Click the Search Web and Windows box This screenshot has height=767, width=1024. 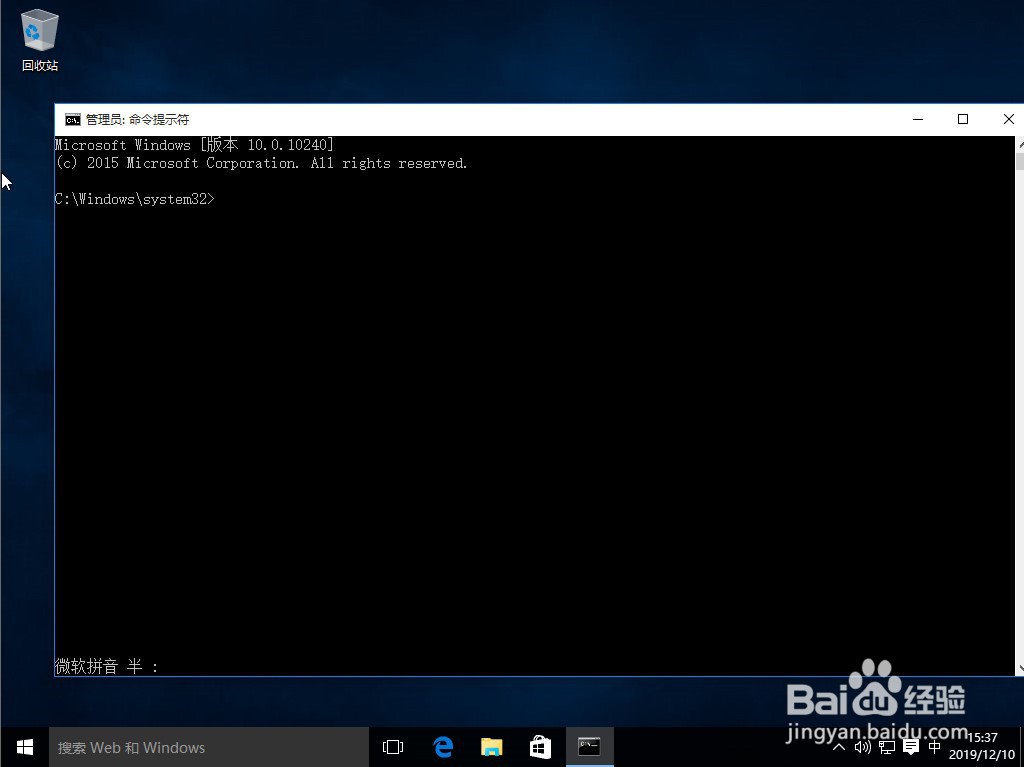[x=209, y=747]
